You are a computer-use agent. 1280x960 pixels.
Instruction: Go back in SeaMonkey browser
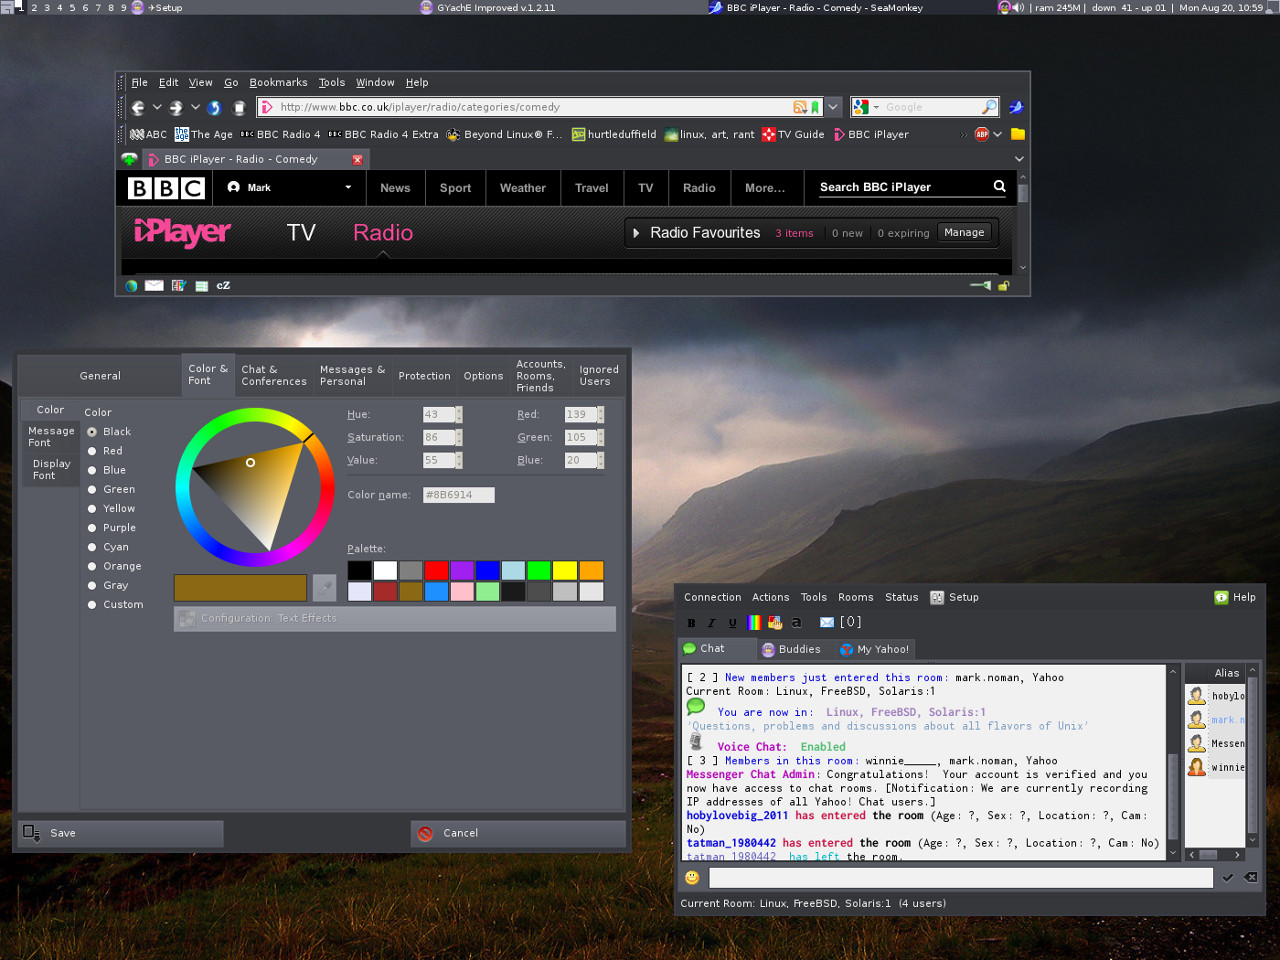tap(138, 107)
